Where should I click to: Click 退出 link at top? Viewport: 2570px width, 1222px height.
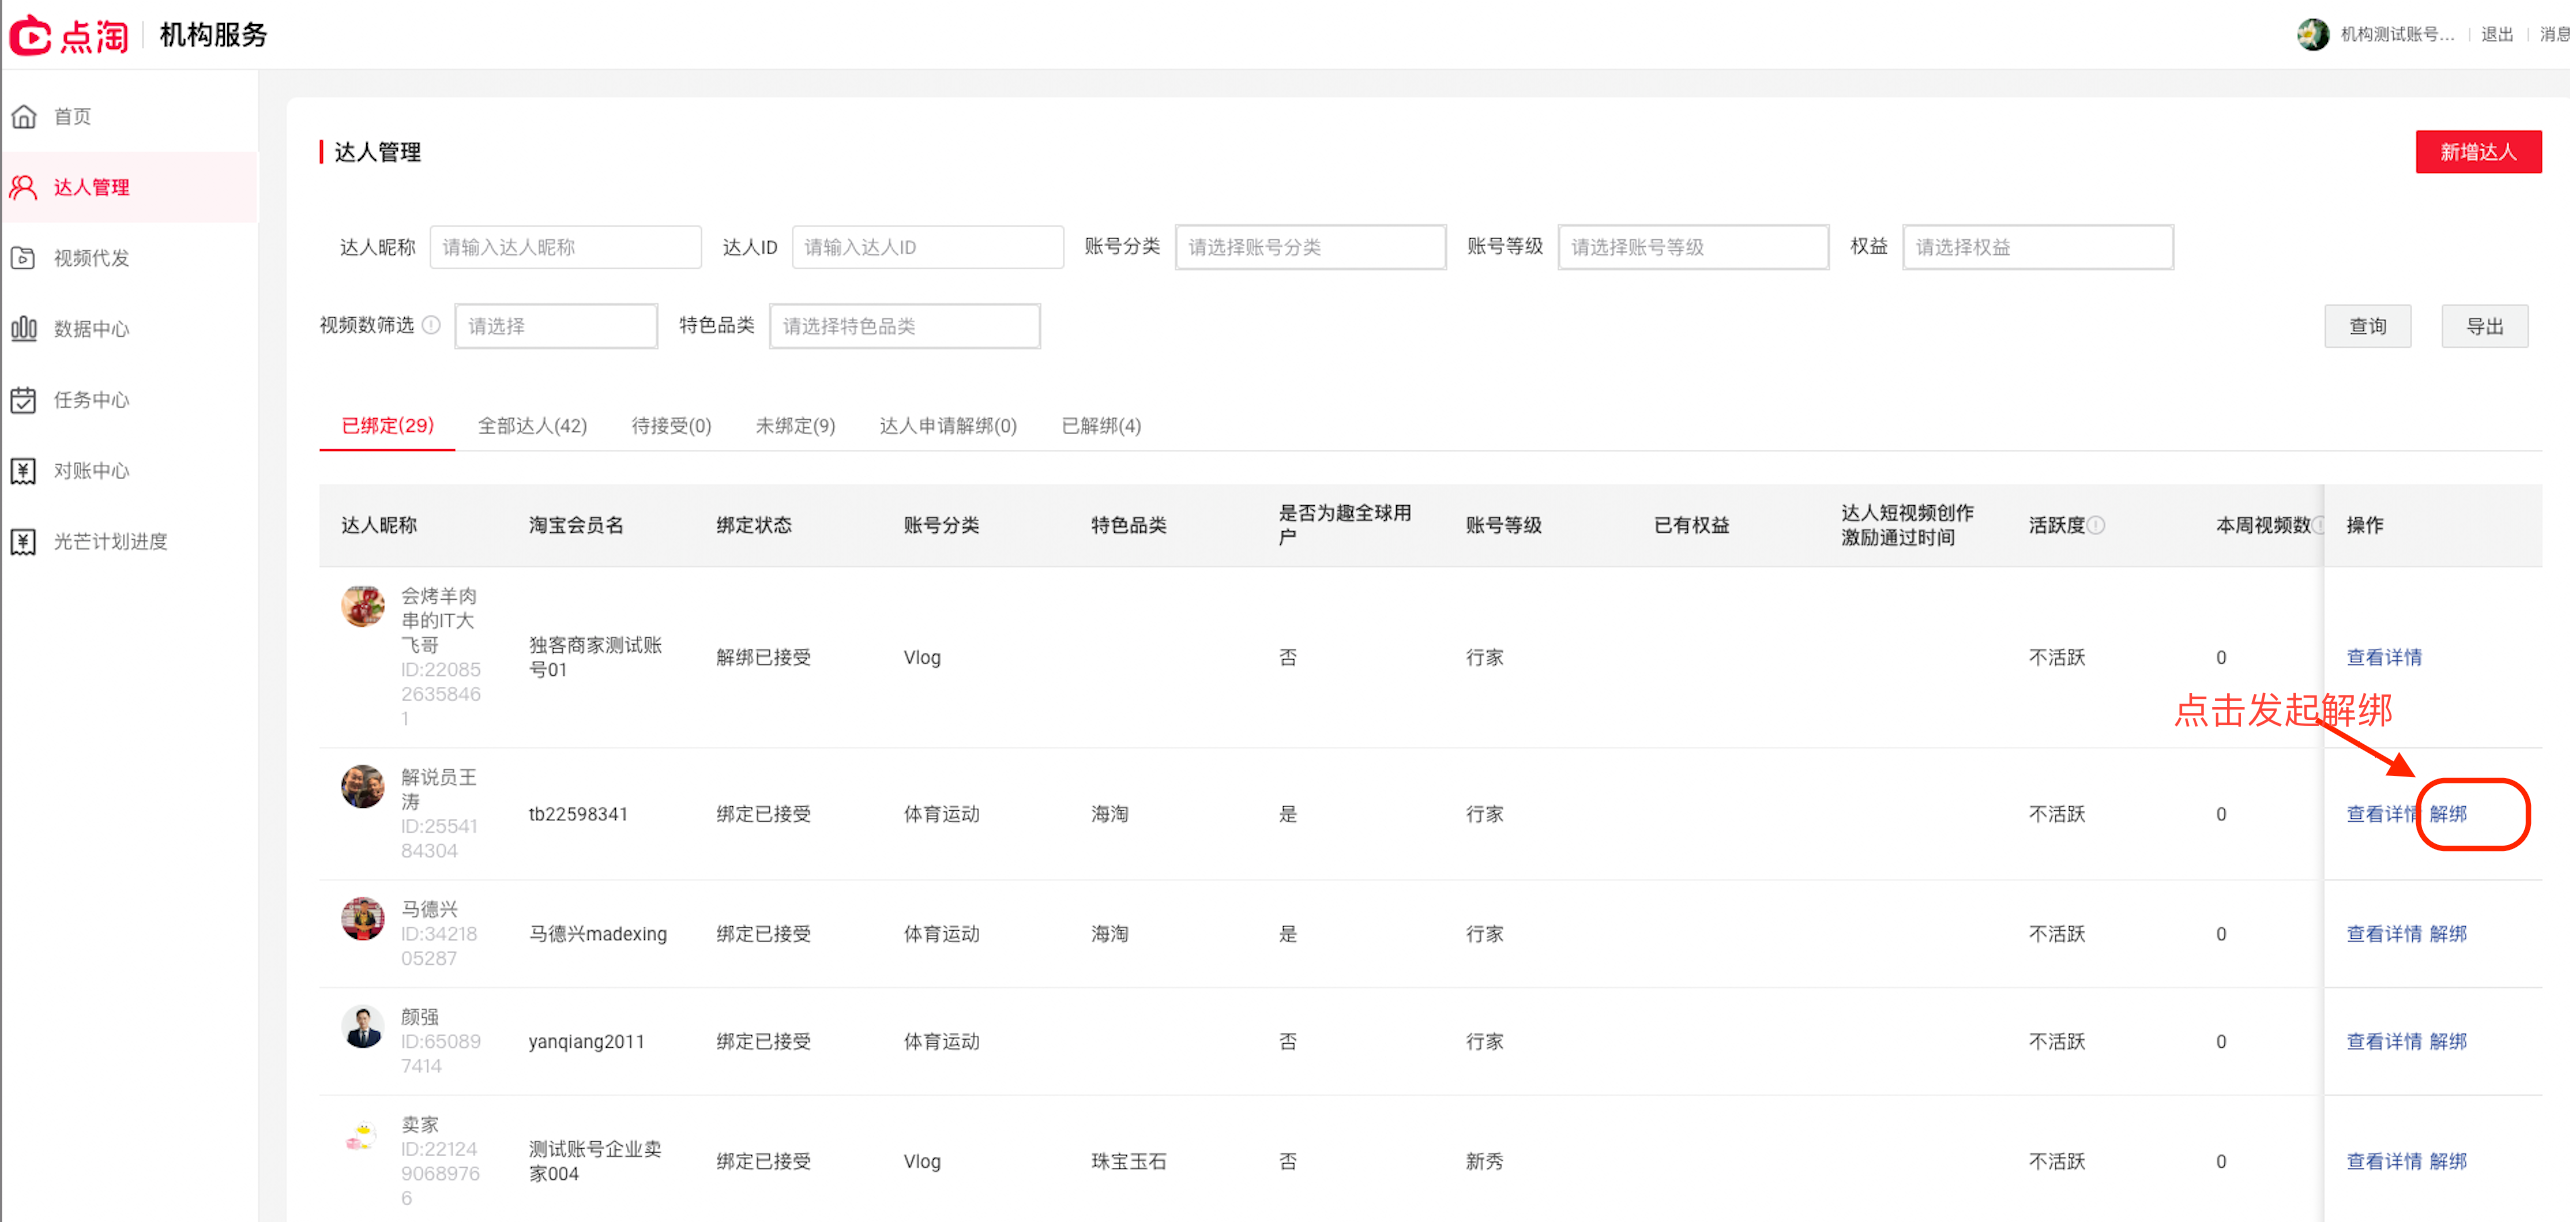point(2497,35)
